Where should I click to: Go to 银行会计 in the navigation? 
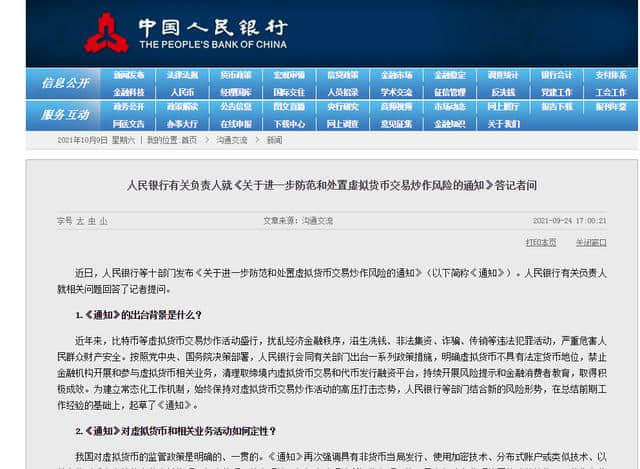click(556, 75)
